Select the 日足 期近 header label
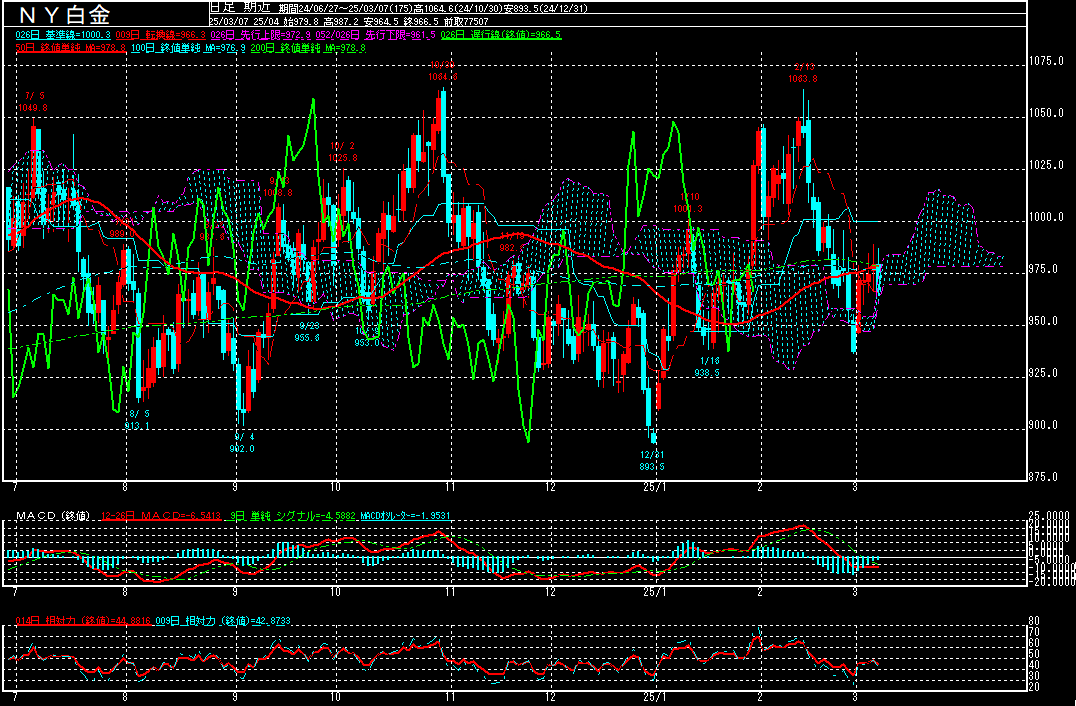 click(x=241, y=8)
